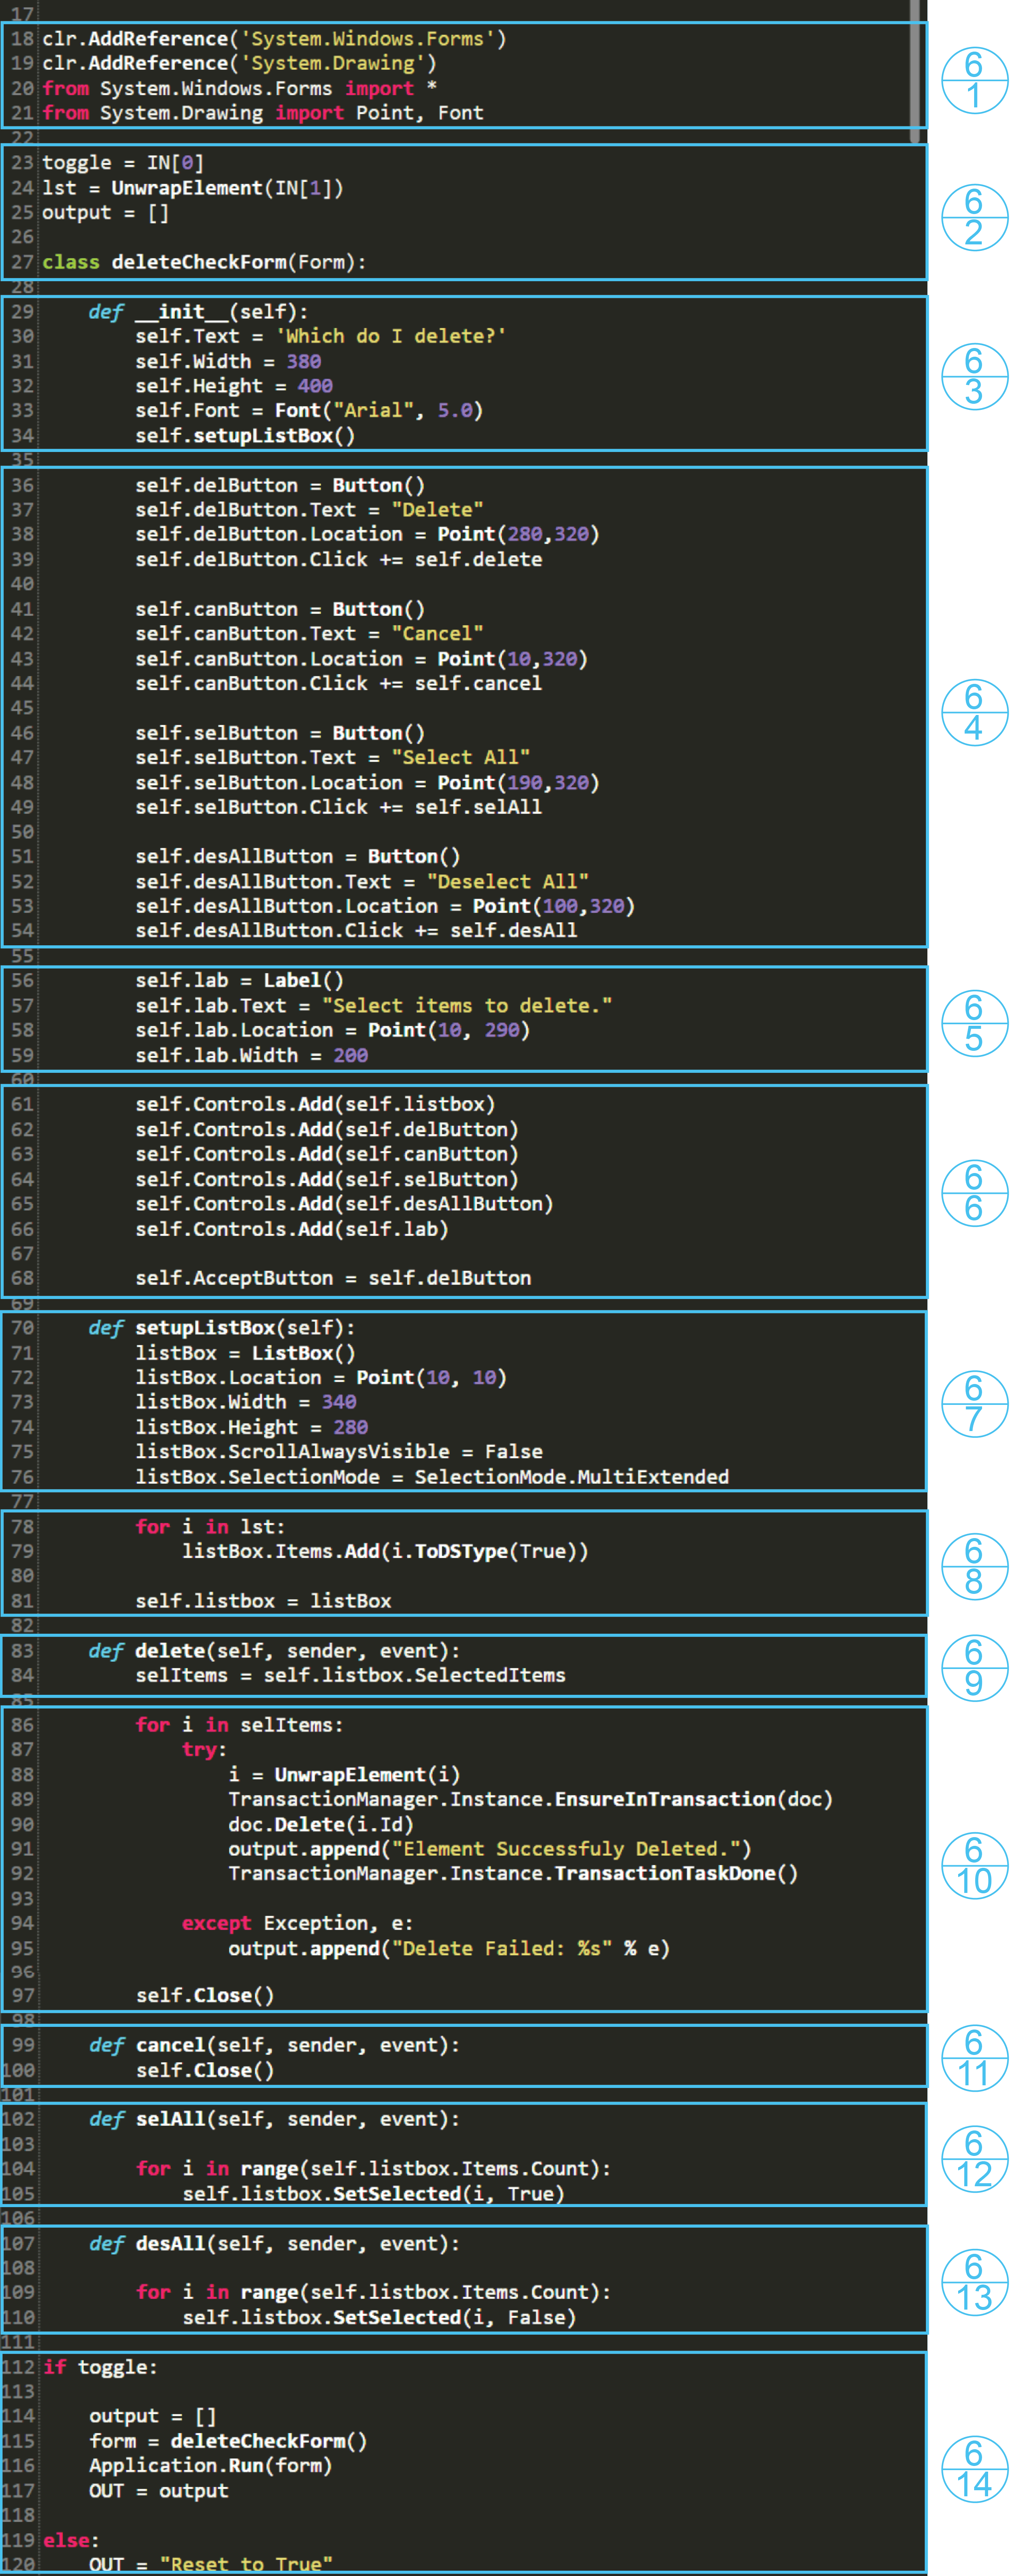Screen dimensions: 1028x2576
Task: Place cursor on 'class deleteCheckForm(Form):' line
Action: 204,262
